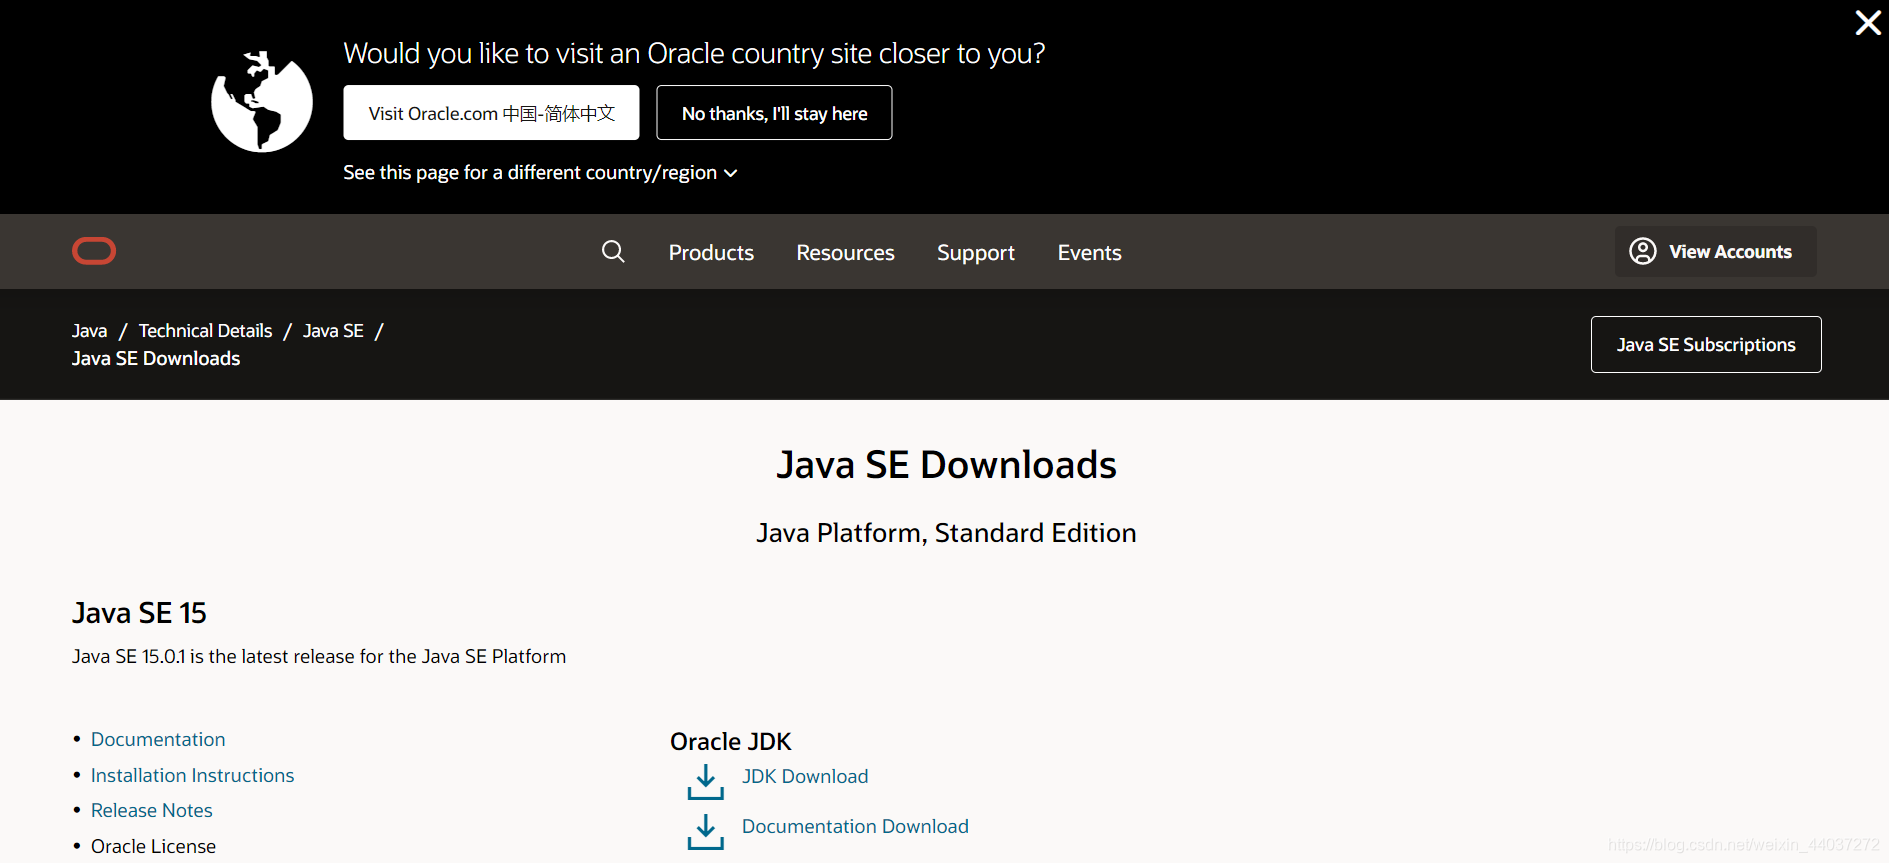Open Java SE Subscriptions button
The width and height of the screenshot is (1889, 863).
(1706, 344)
